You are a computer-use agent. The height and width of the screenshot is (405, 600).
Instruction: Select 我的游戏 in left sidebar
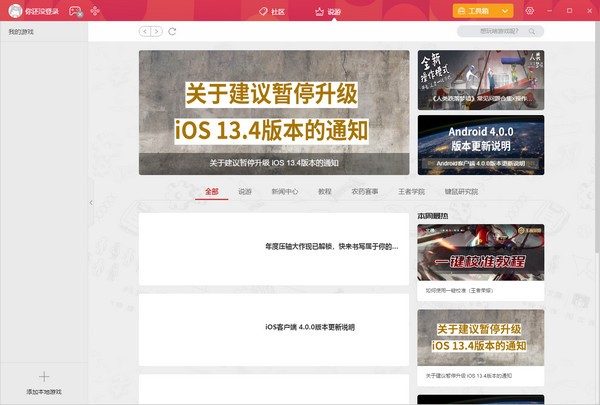(21, 32)
